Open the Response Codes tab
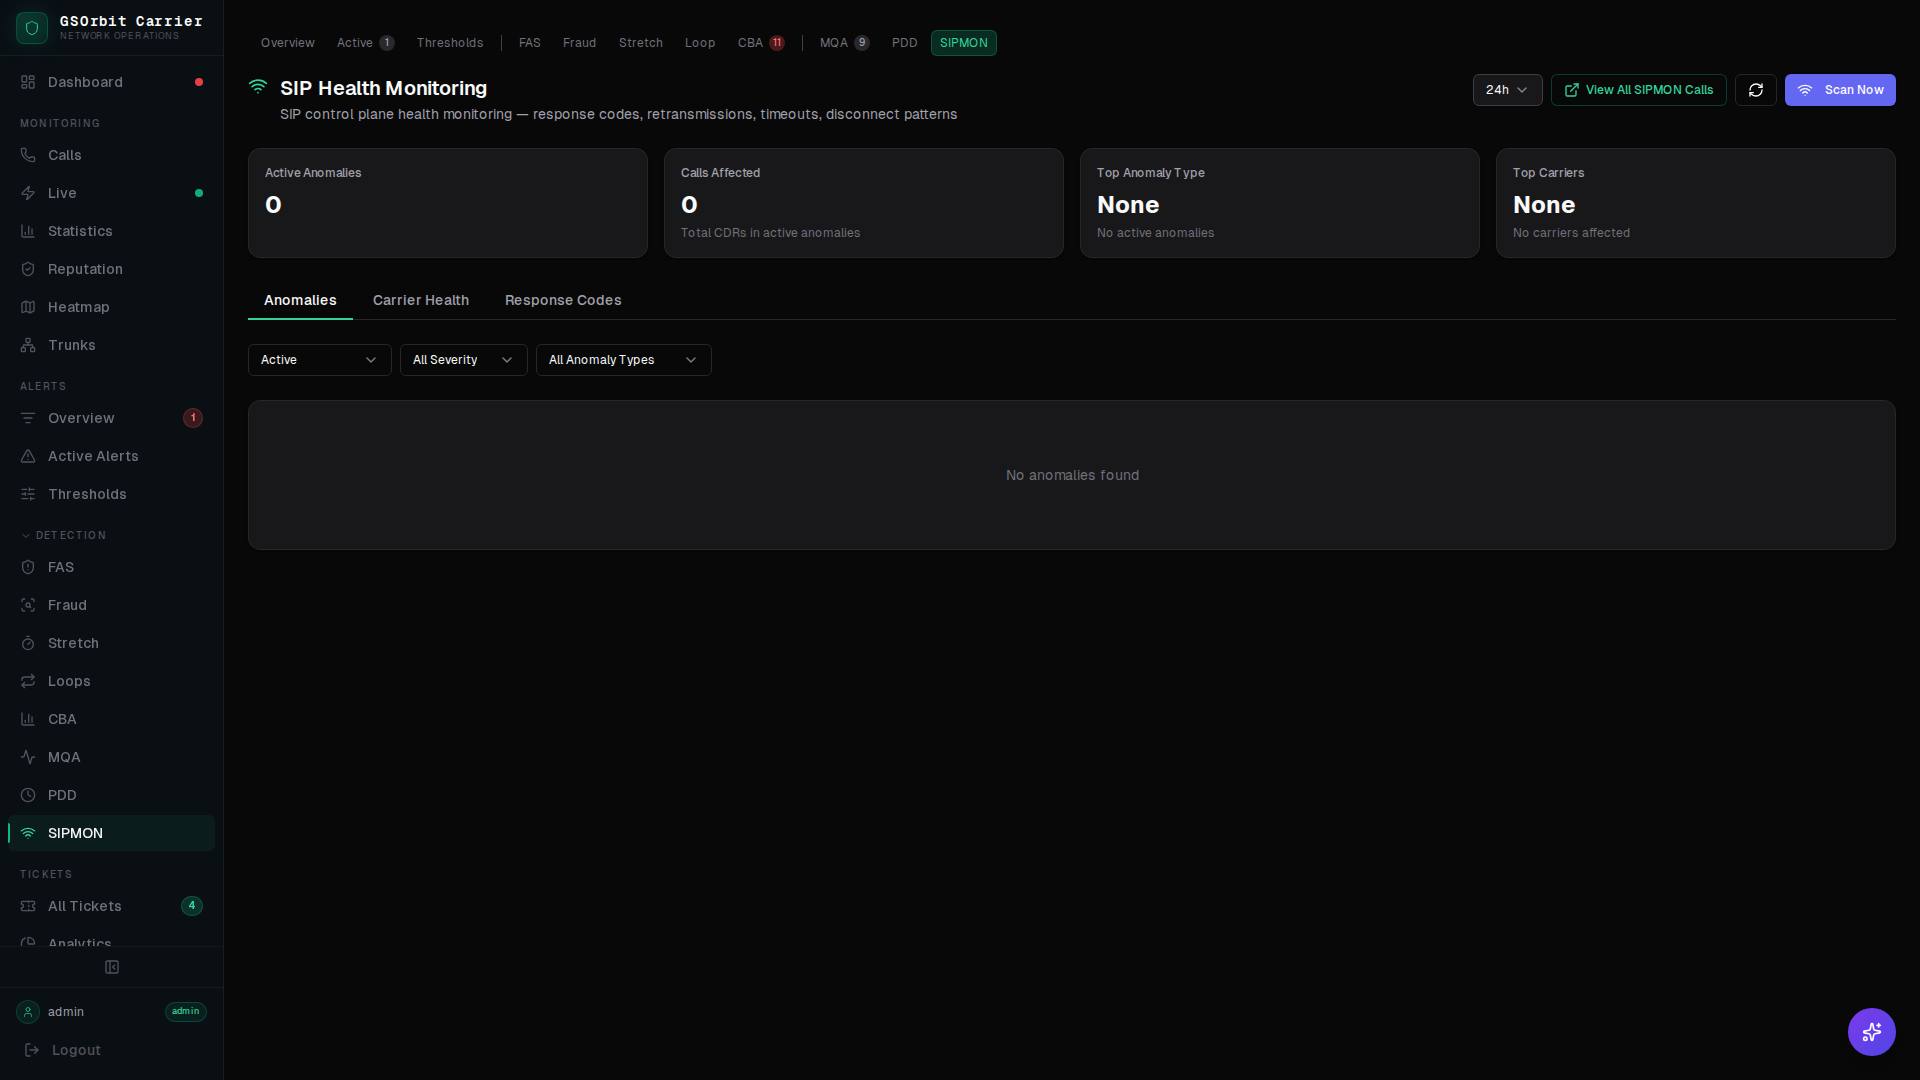The width and height of the screenshot is (1920, 1080). (562, 300)
